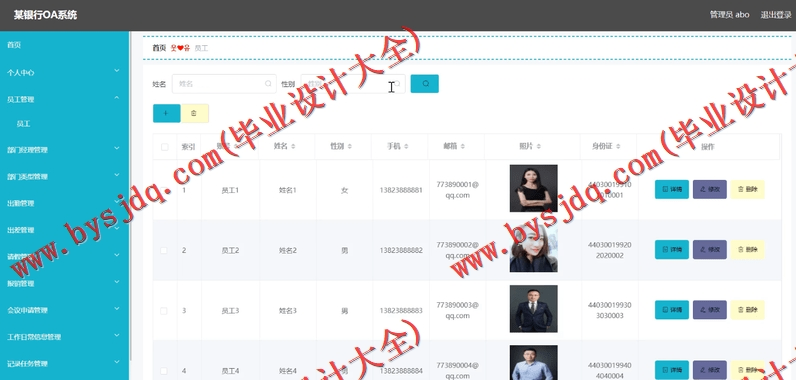Select 员工 submenu item in sidebar
Image resolution: width=796 pixels, height=380 pixels.
(x=23, y=124)
